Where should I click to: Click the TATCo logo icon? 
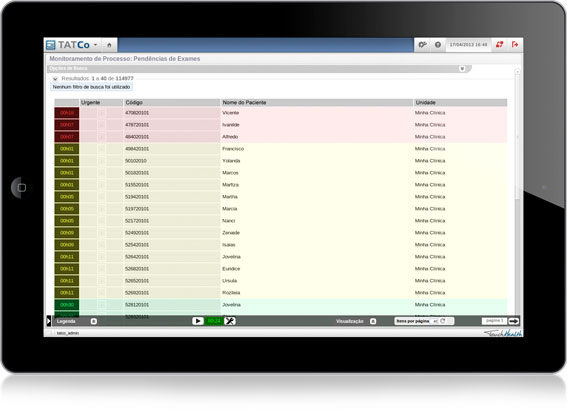click(51, 45)
